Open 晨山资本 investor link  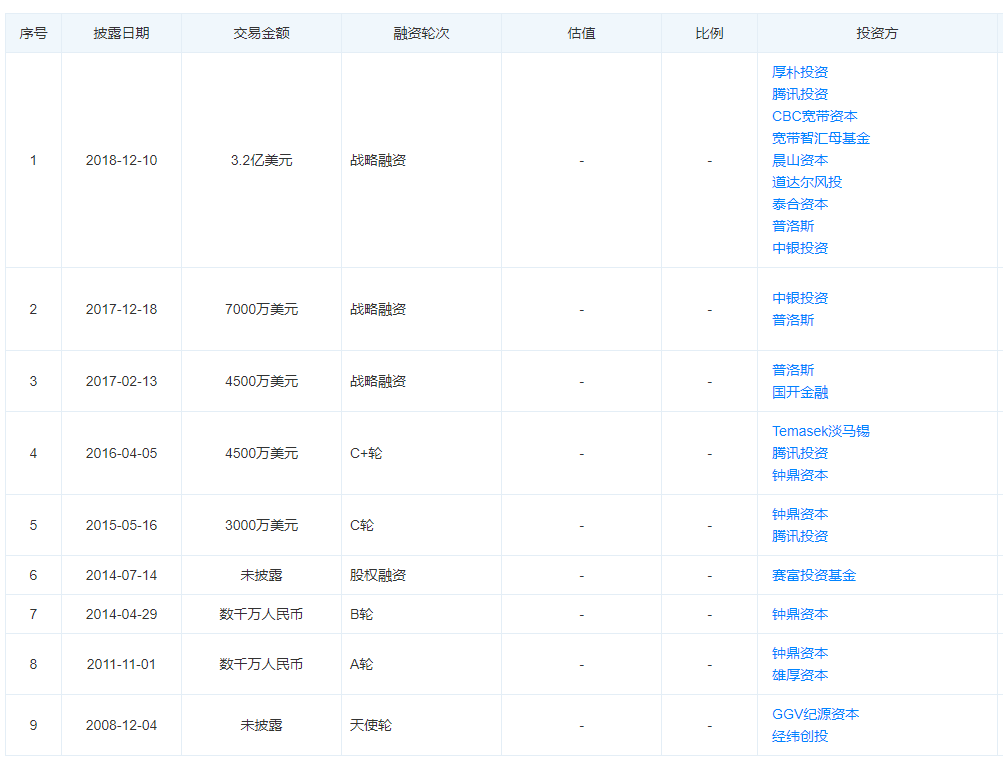pyautogui.click(x=800, y=160)
